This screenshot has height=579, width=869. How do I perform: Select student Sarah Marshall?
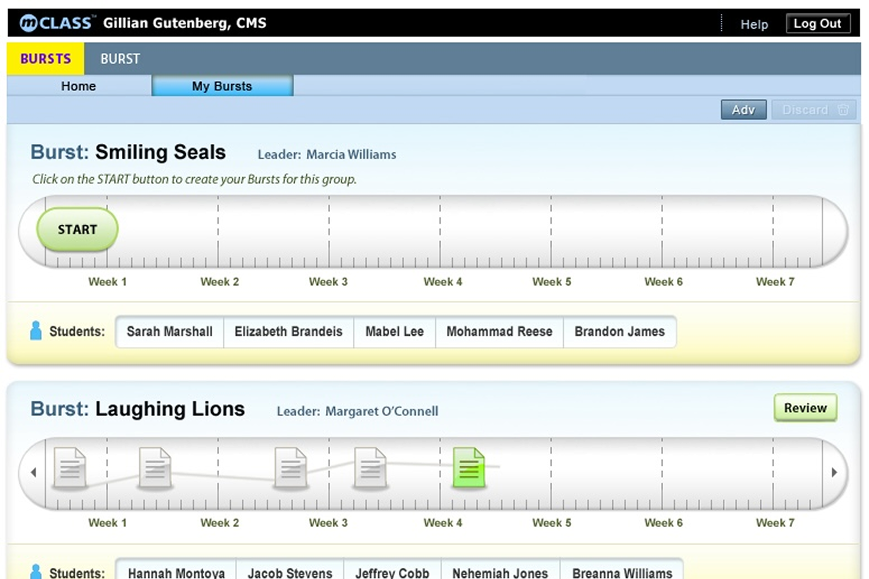pyautogui.click(x=170, y=331)
